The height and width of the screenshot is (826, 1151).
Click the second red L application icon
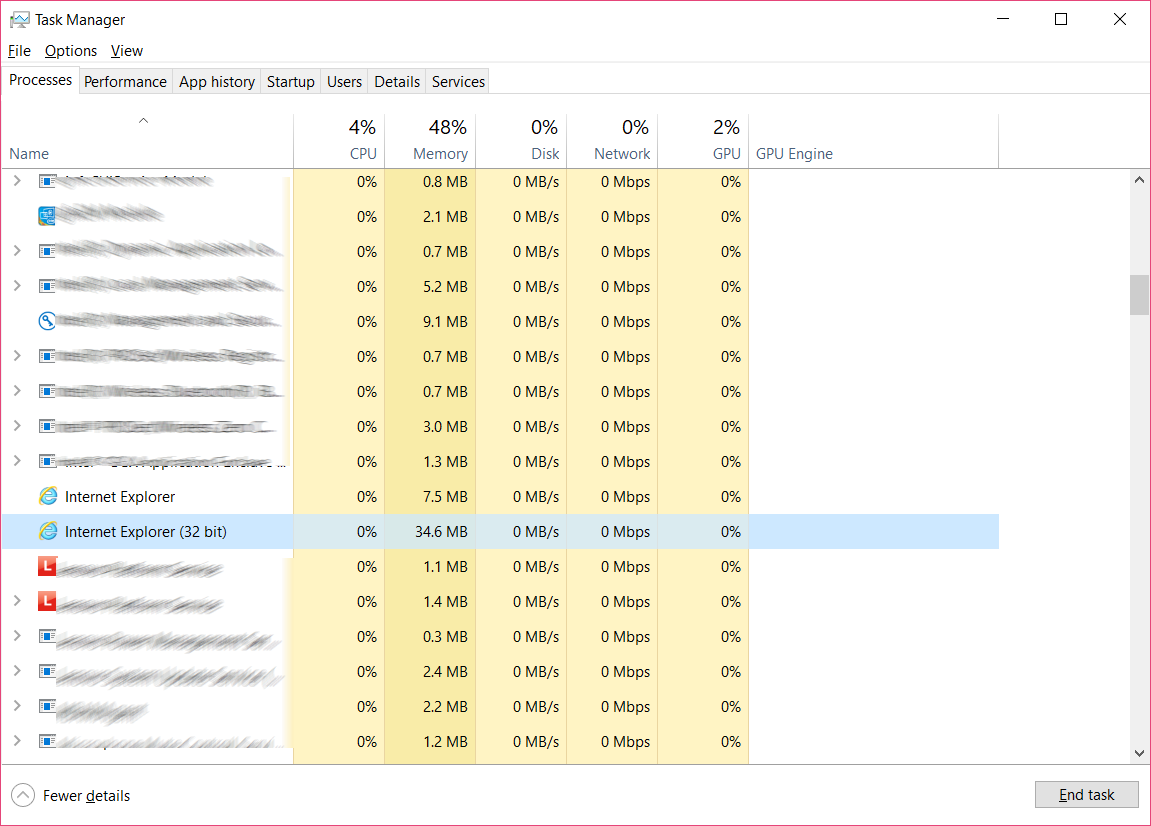pyautogui.click(x=46, y=601)
